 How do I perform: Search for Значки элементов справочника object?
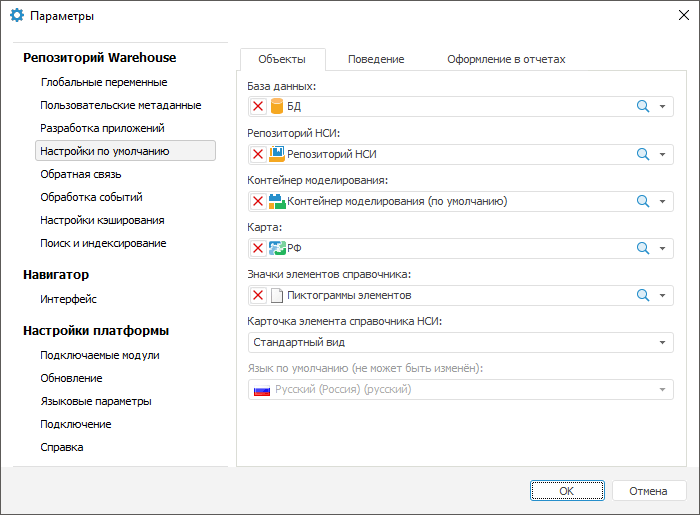[643, 295]
